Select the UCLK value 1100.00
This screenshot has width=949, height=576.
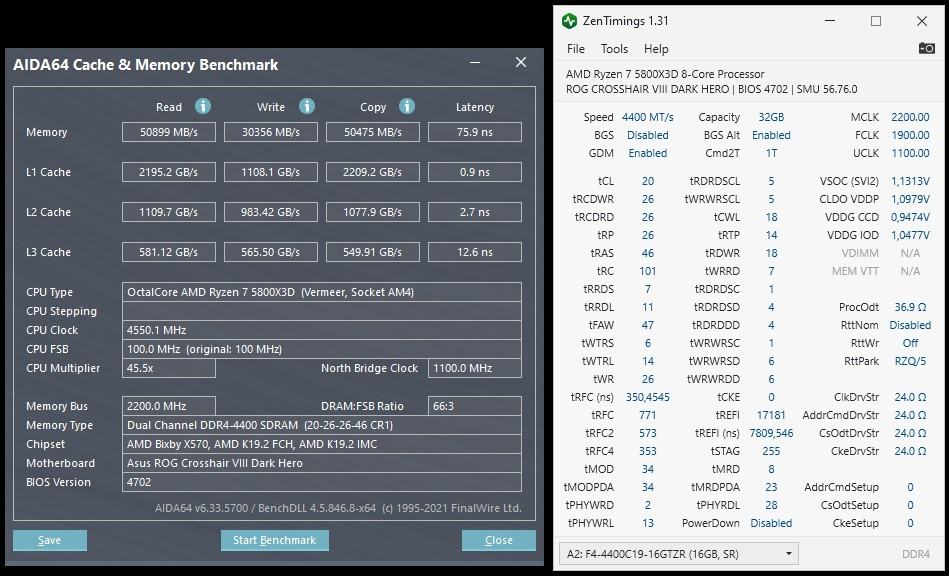910,153
